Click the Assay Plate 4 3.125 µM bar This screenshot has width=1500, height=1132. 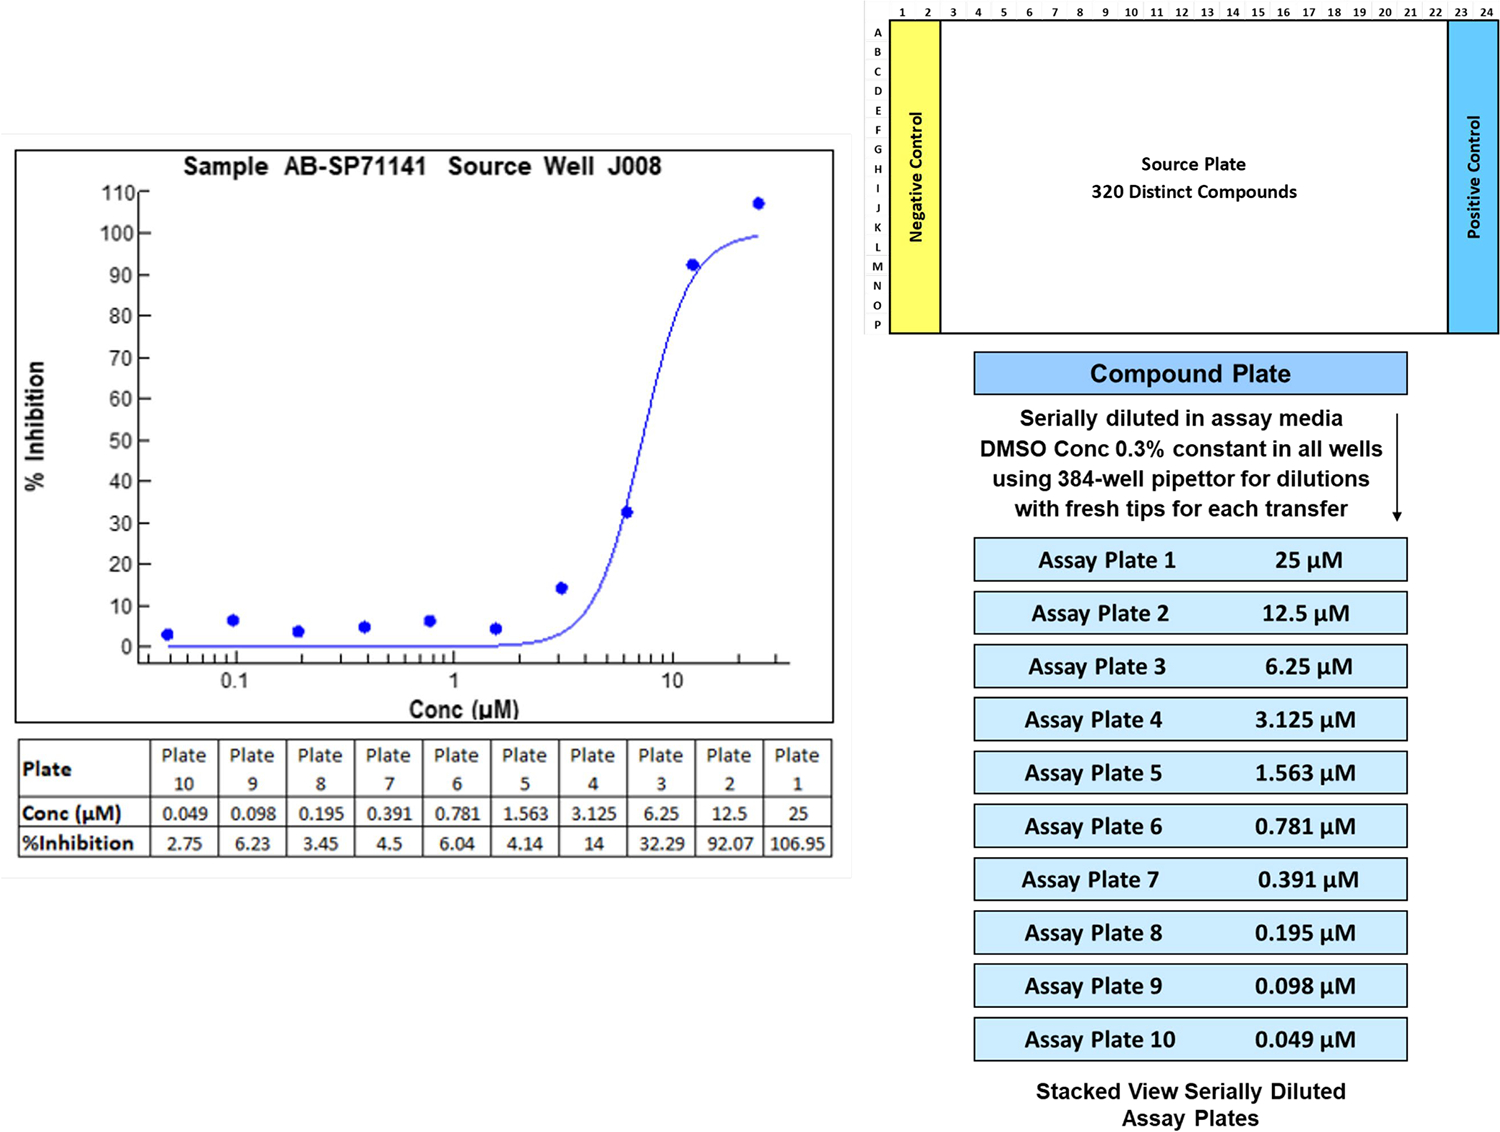click(x=1190, y=720)
